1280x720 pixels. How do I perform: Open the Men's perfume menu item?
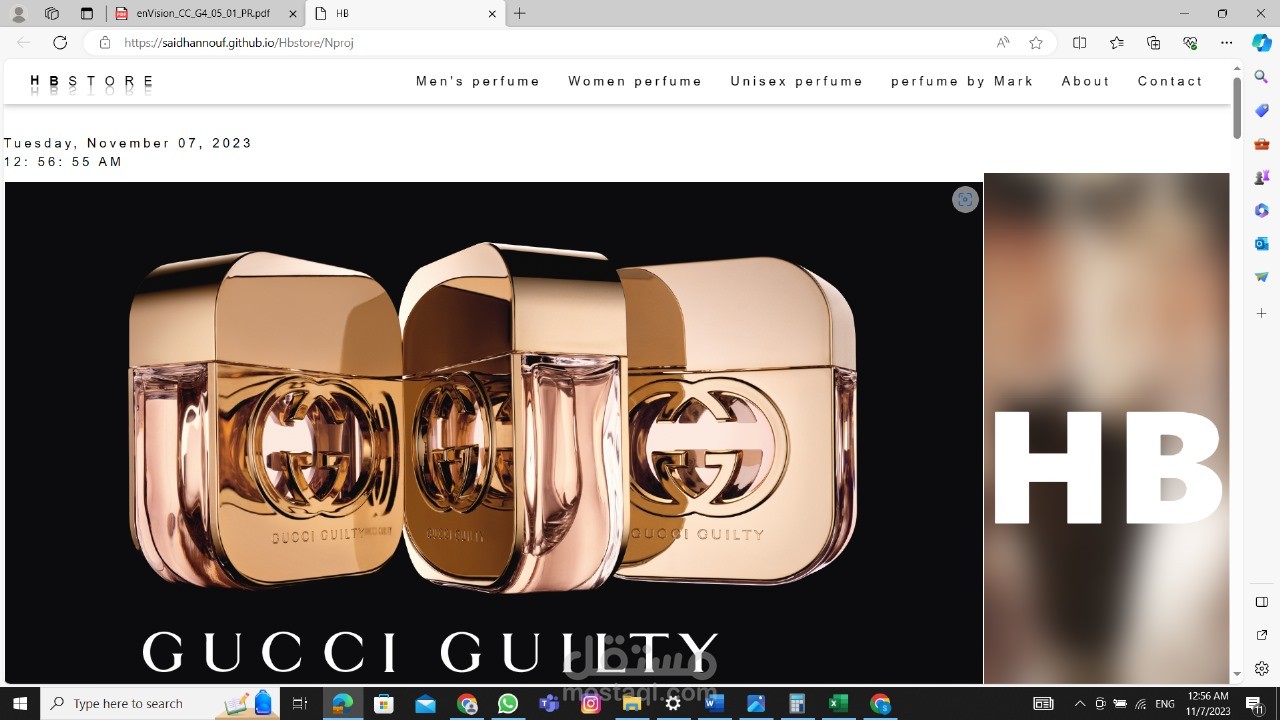pyautogui.click(x=478, y=81)
